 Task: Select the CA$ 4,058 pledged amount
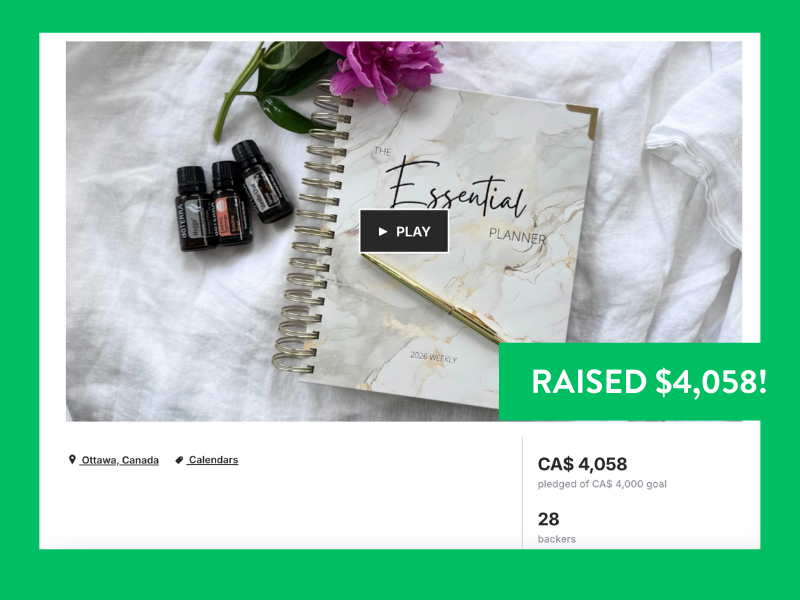(582, 464)
